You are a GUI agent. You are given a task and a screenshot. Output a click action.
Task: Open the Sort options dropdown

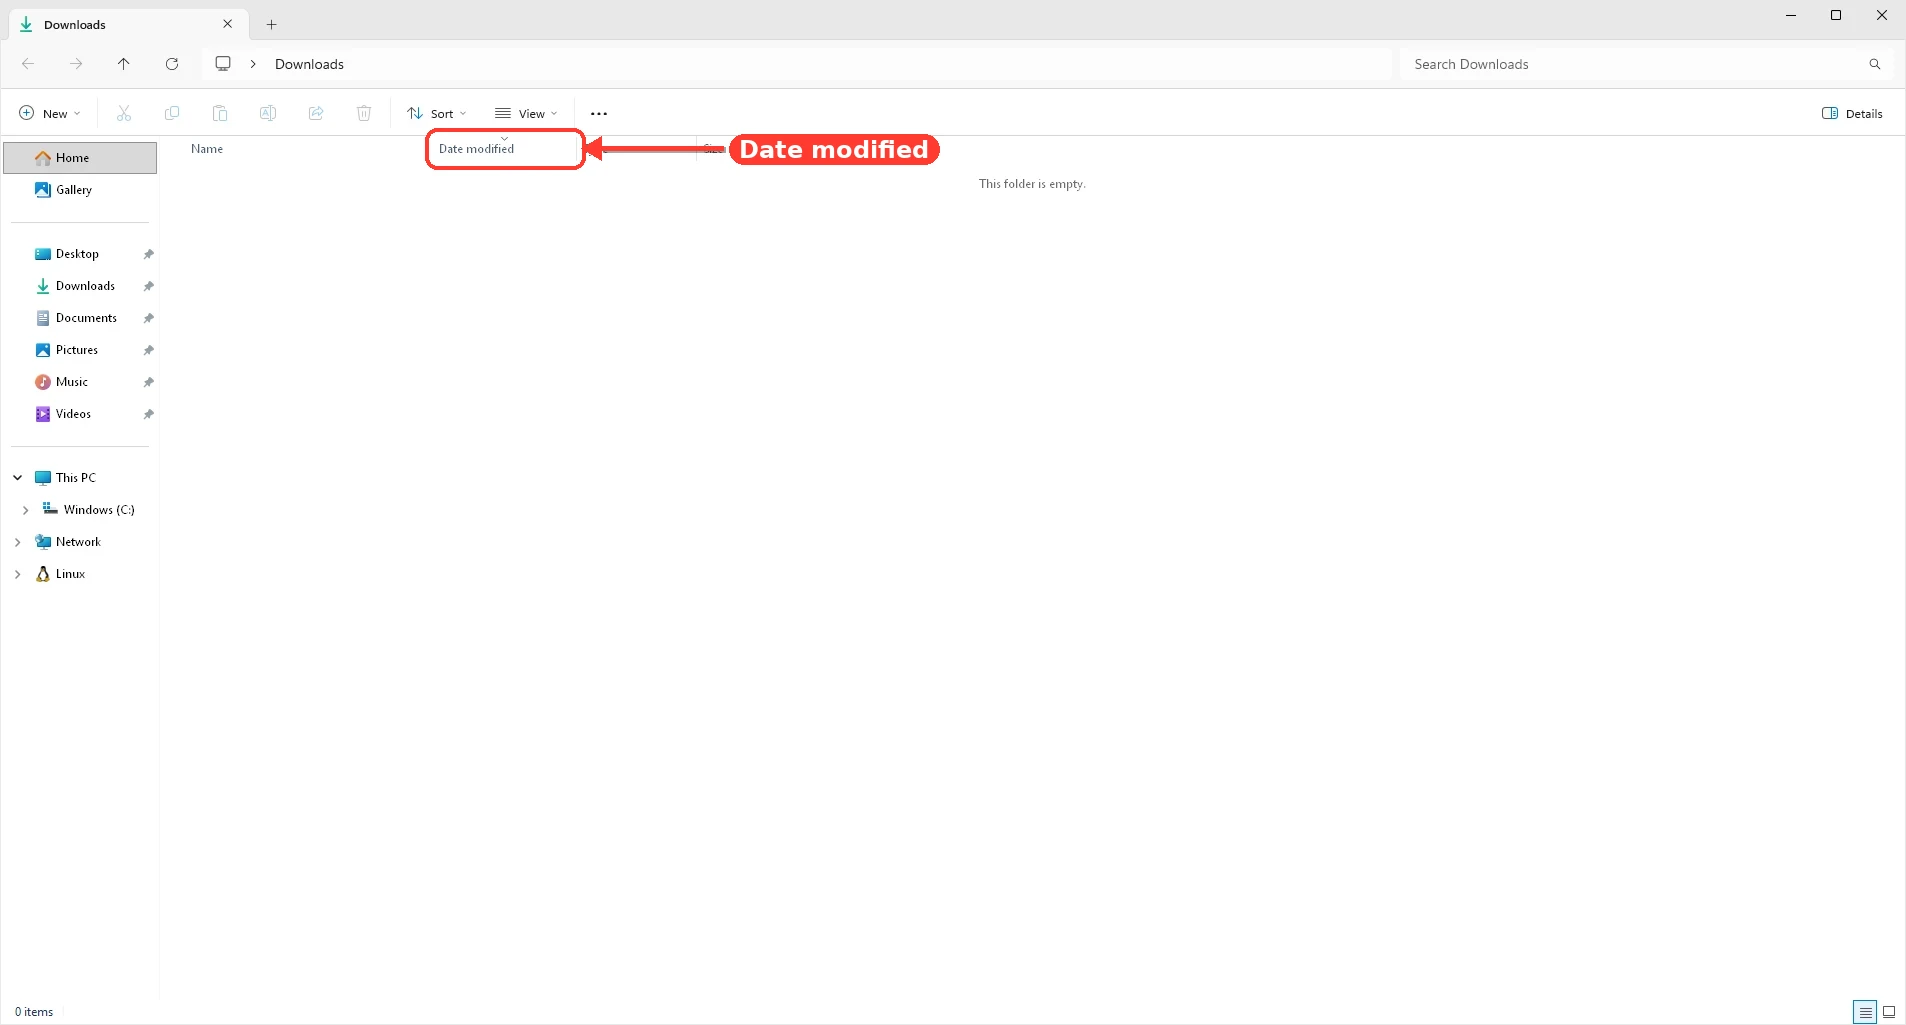tap(437, 113)
